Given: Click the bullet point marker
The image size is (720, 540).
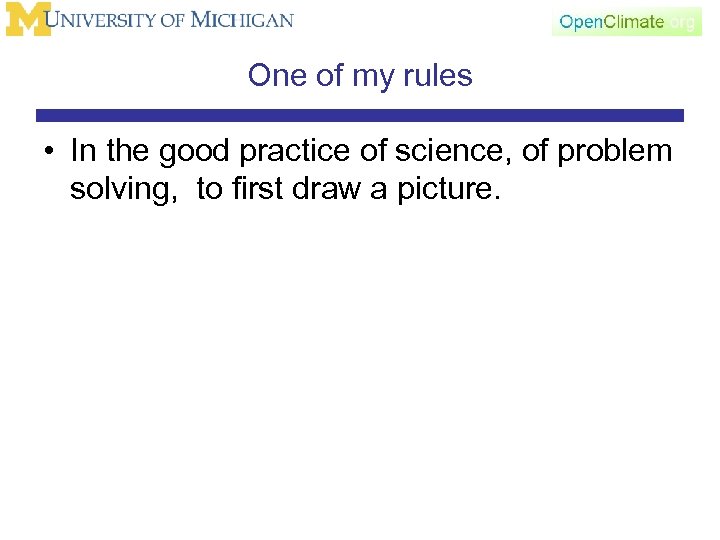Looking at the screenshot, I should point(47,152).
